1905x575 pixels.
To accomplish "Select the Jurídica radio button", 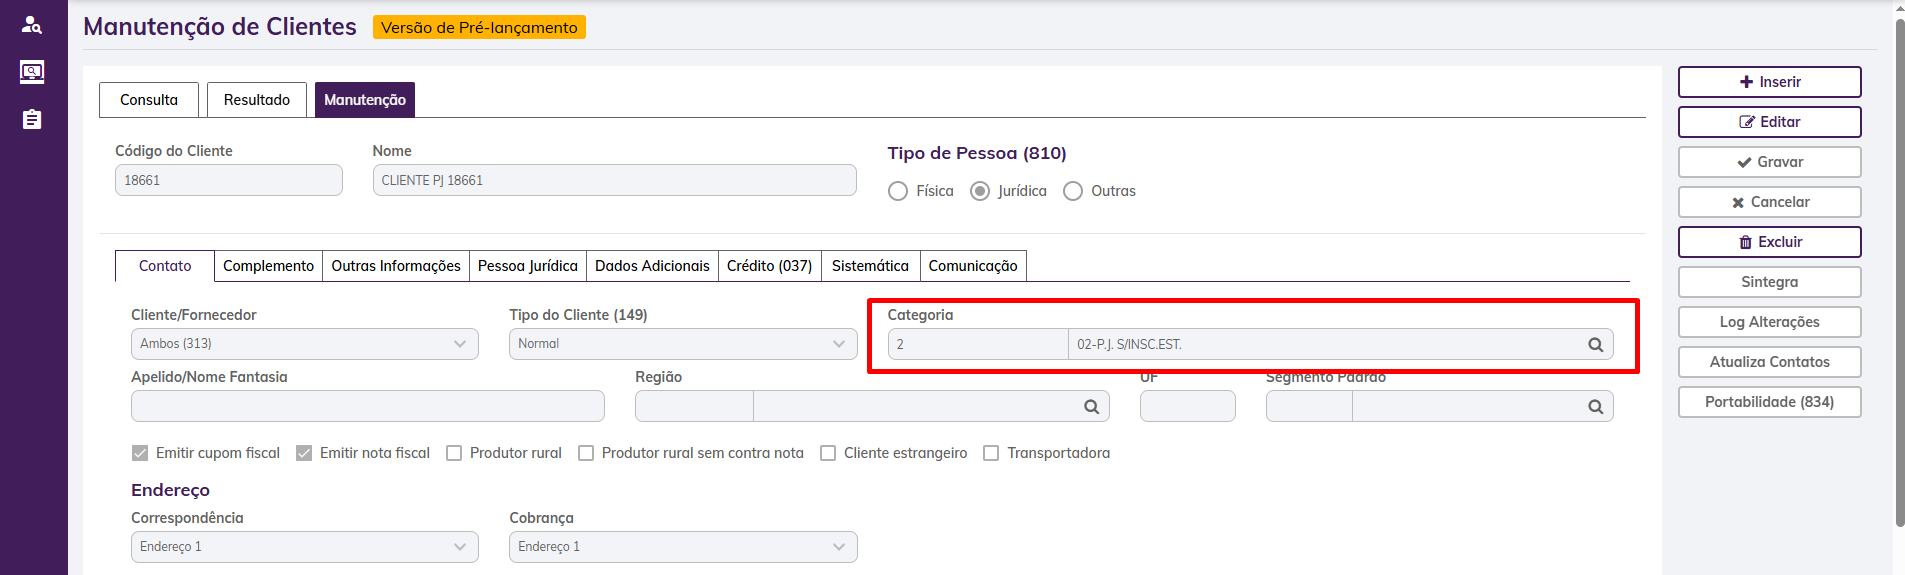I will [x=980, y=191].
